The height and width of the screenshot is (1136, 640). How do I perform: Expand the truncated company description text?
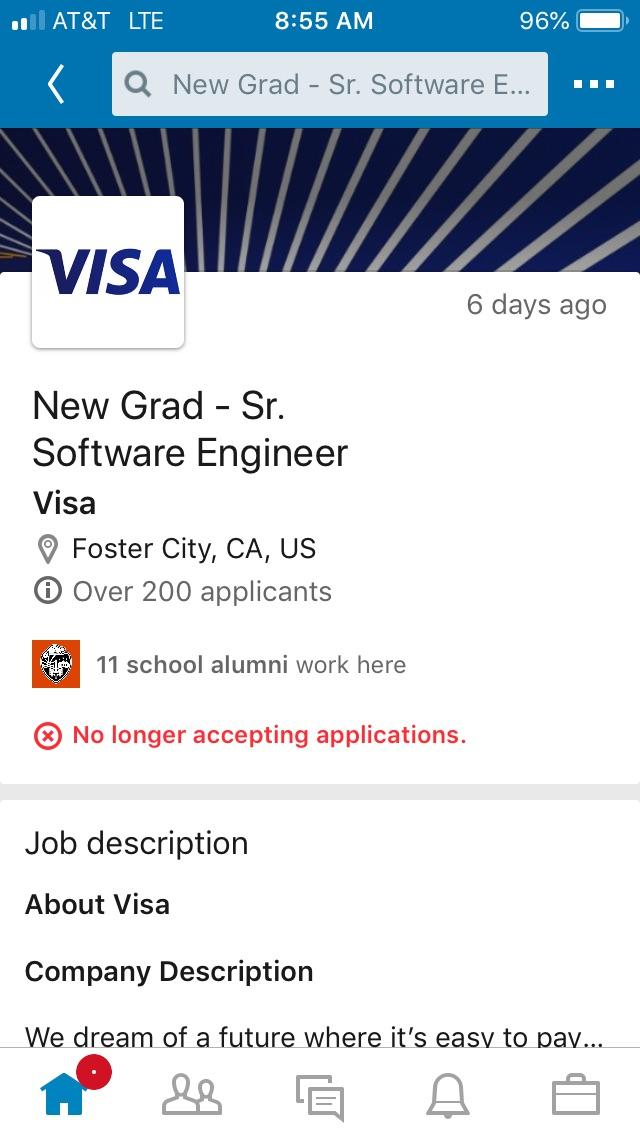[314, 1037]
